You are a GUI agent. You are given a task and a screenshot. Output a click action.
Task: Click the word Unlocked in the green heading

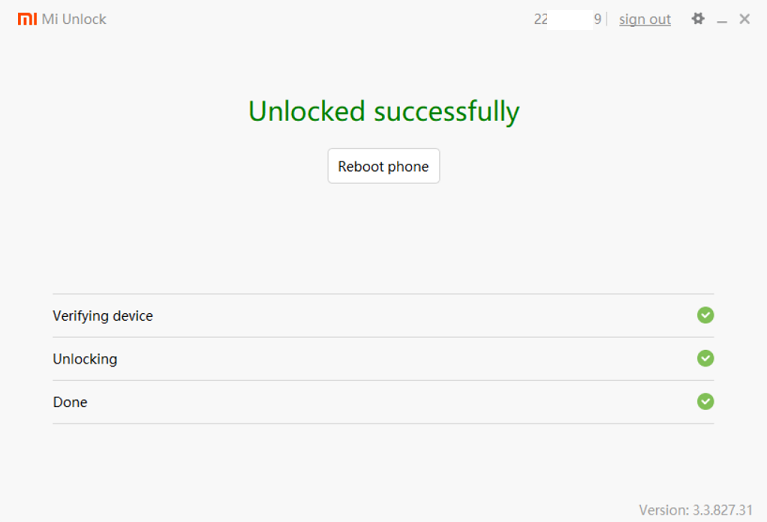[306, 111]
